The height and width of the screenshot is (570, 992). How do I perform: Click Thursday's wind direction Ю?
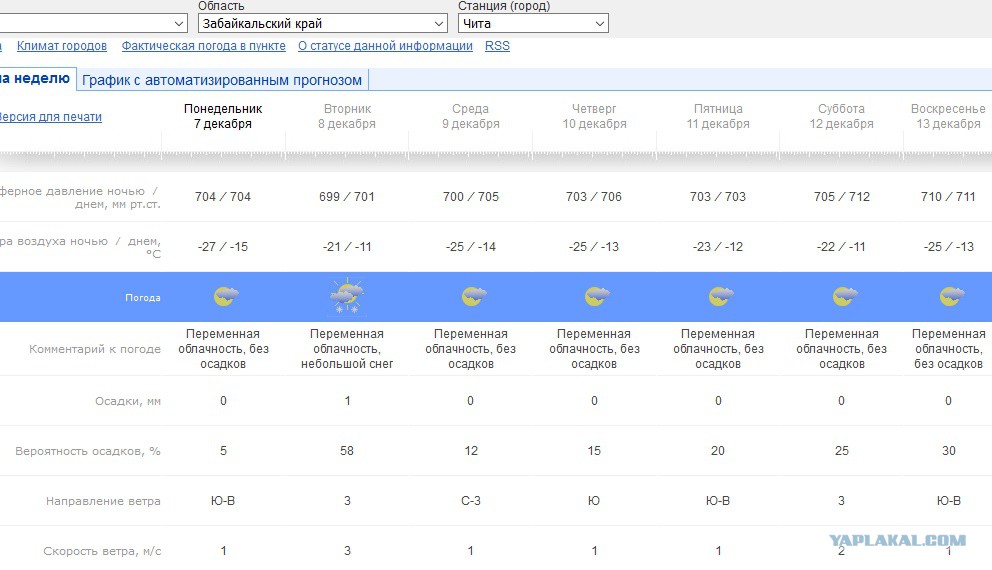[x=594, y=500]
